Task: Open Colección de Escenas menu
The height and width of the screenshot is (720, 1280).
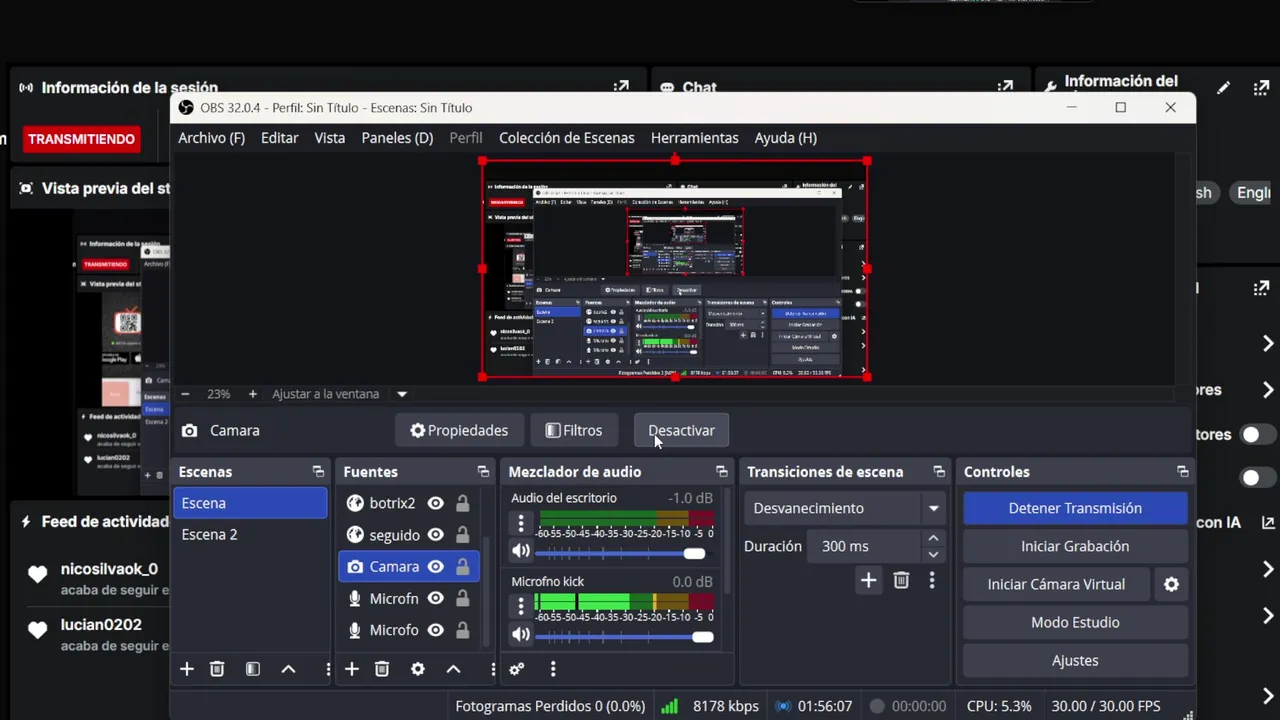Action: pyautogui.click(x=566, y=138)
